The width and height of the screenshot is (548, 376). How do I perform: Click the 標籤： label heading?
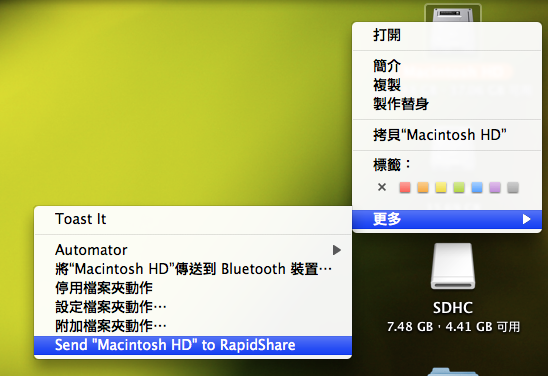(392, 165)
